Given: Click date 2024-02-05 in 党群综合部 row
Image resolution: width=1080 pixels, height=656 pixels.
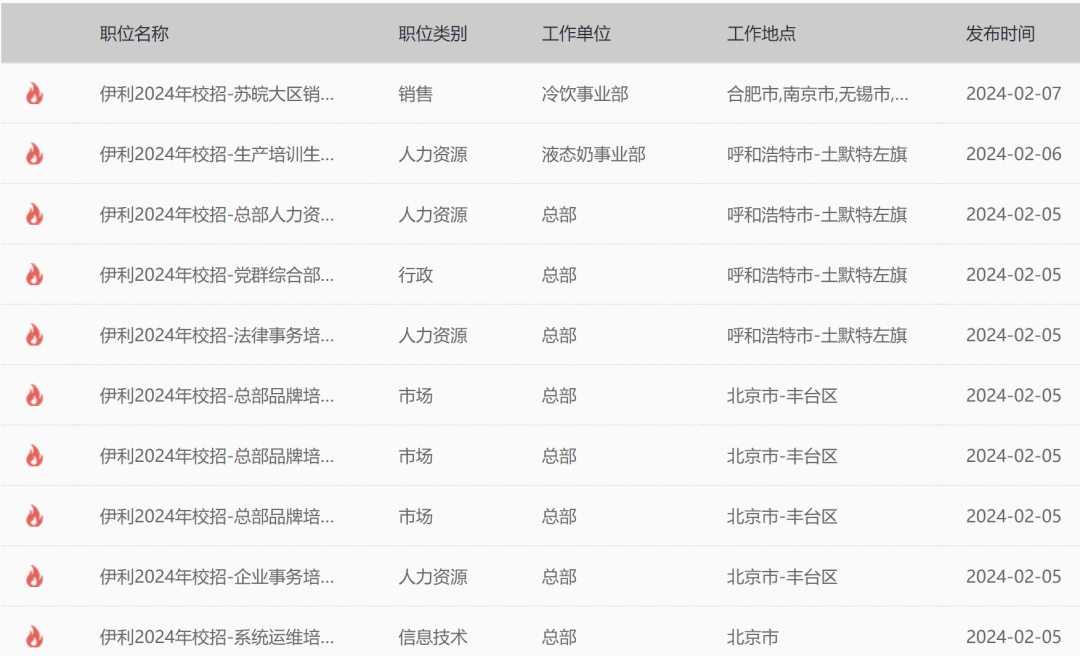Looking at the screenshot, I should pyautogui.click(x=1013, y=275).
